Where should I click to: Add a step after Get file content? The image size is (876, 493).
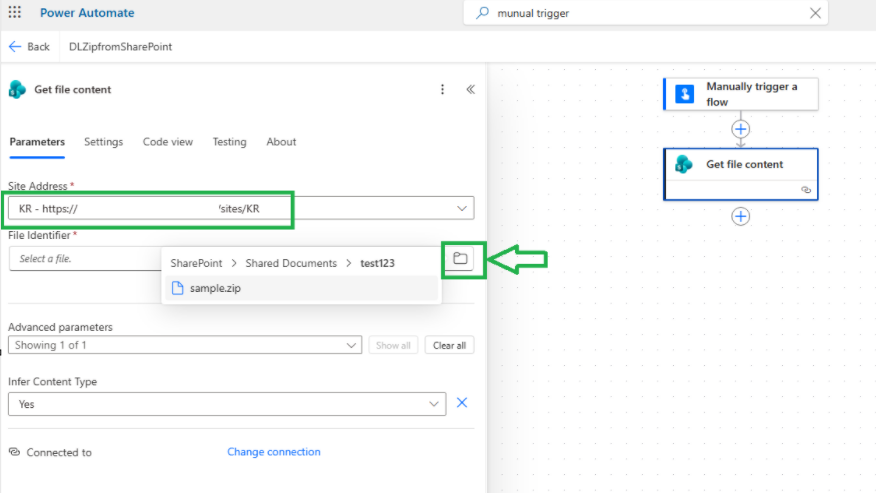[x=741, y=216]
